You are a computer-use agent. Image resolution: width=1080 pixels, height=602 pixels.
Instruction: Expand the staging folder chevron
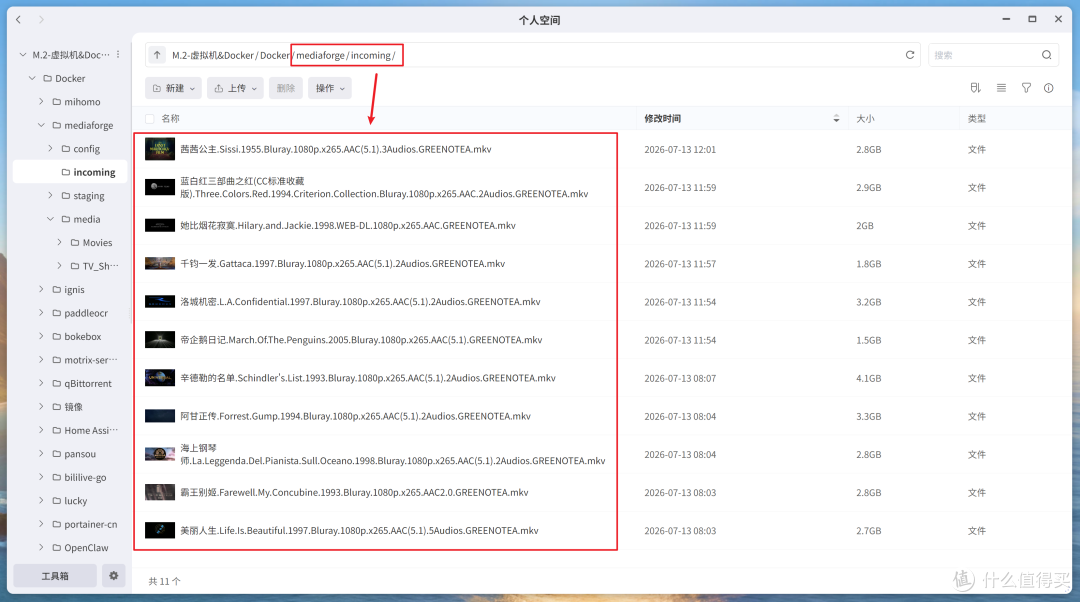point(50,196)
